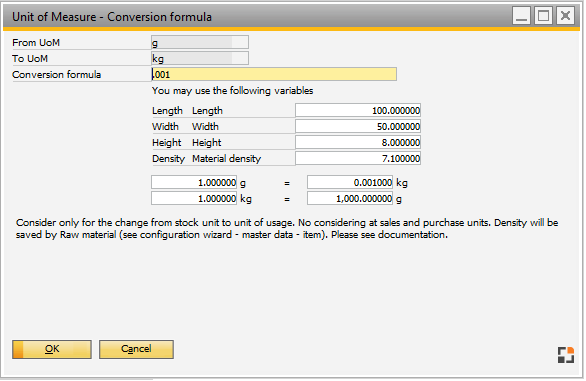Click the 1.000000 g quantity field

(194, 182)
